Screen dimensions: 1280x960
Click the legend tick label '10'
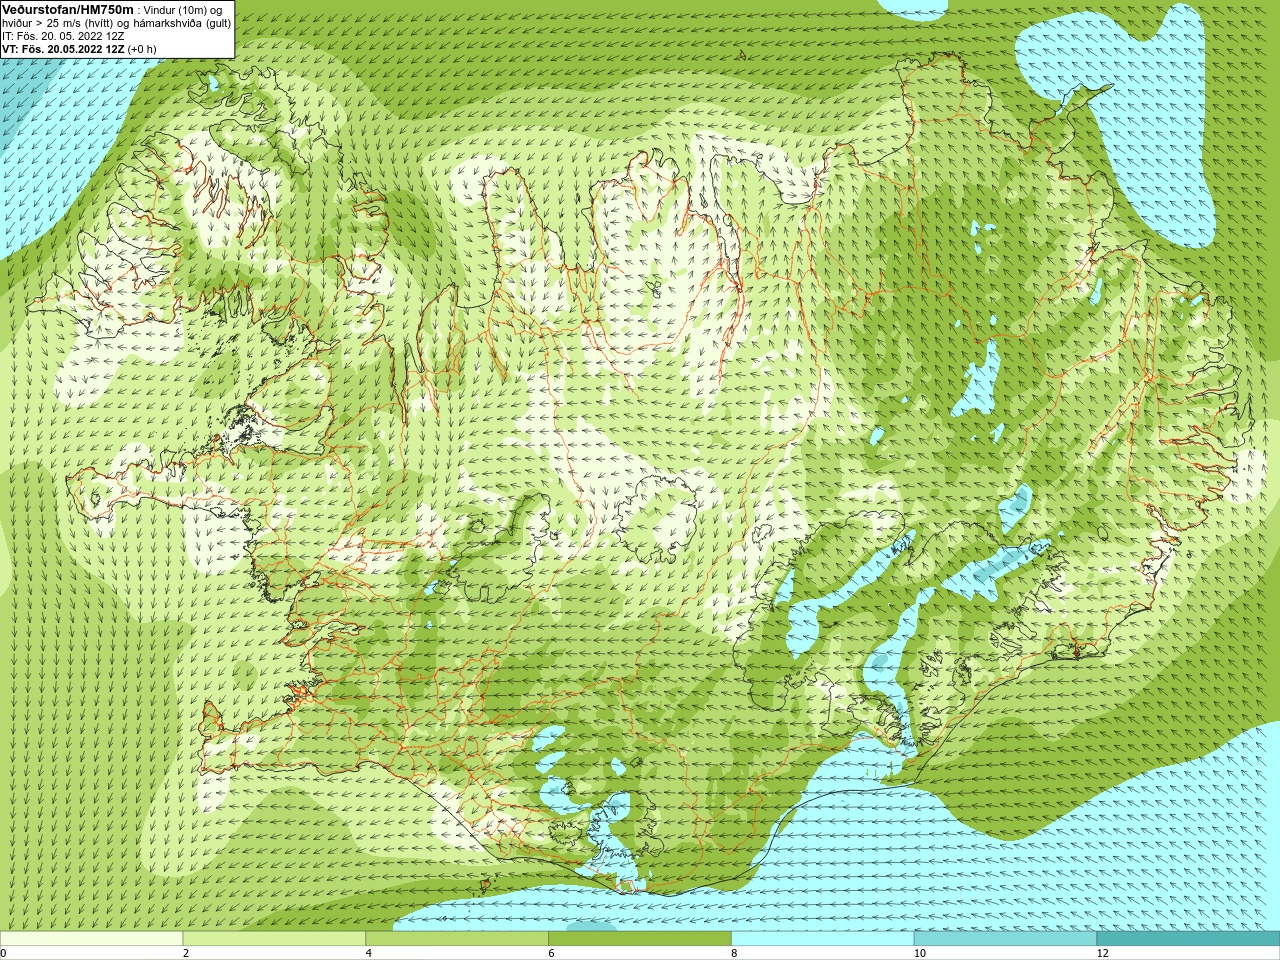pyautogui.click(x=919, y=954)
